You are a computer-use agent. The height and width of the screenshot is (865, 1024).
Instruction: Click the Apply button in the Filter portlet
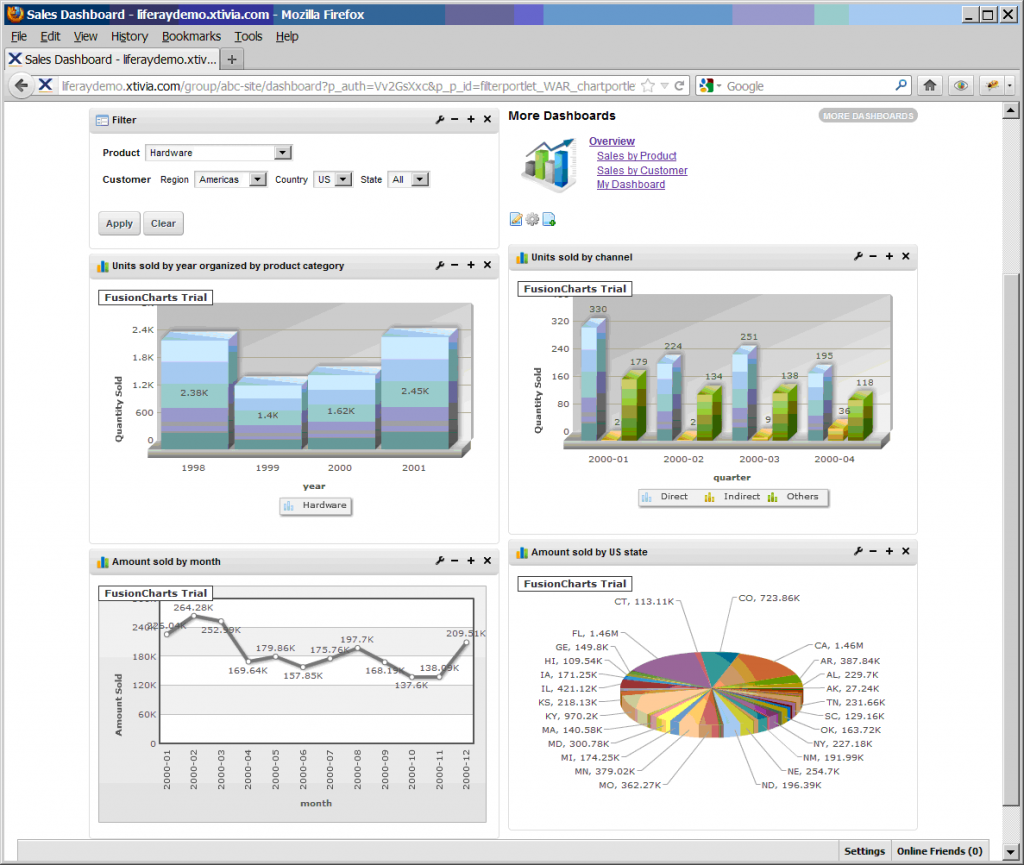coord(118,223)
